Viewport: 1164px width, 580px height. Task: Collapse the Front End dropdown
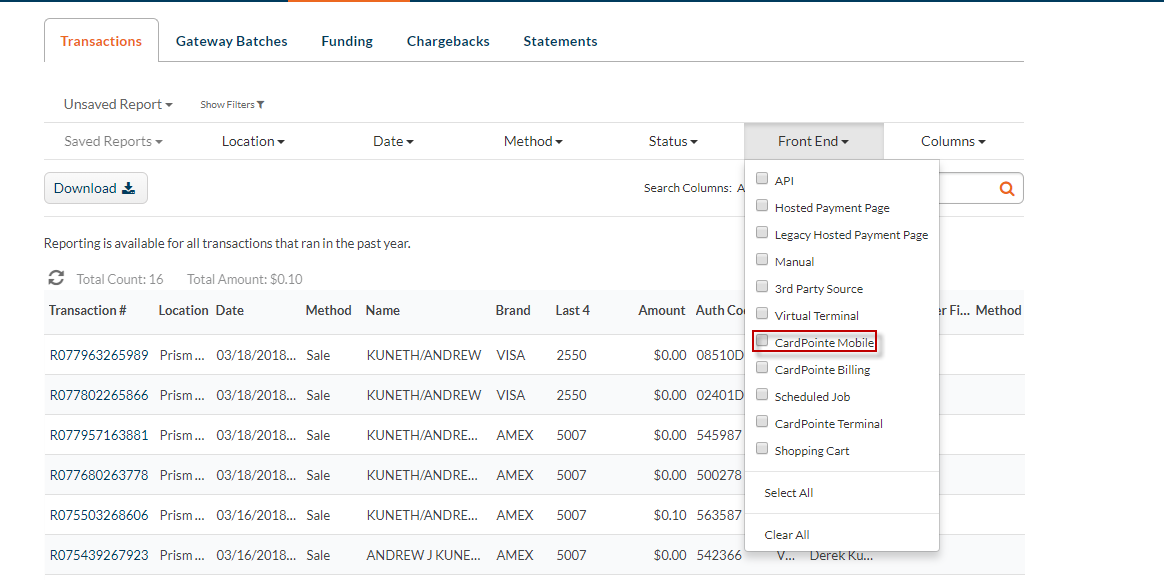814,141
